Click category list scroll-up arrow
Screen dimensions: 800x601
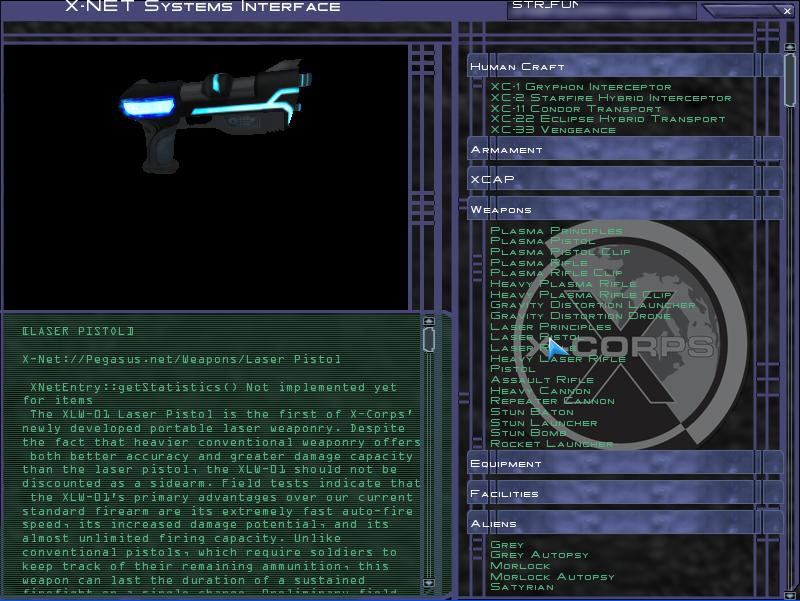pos(790,47)
